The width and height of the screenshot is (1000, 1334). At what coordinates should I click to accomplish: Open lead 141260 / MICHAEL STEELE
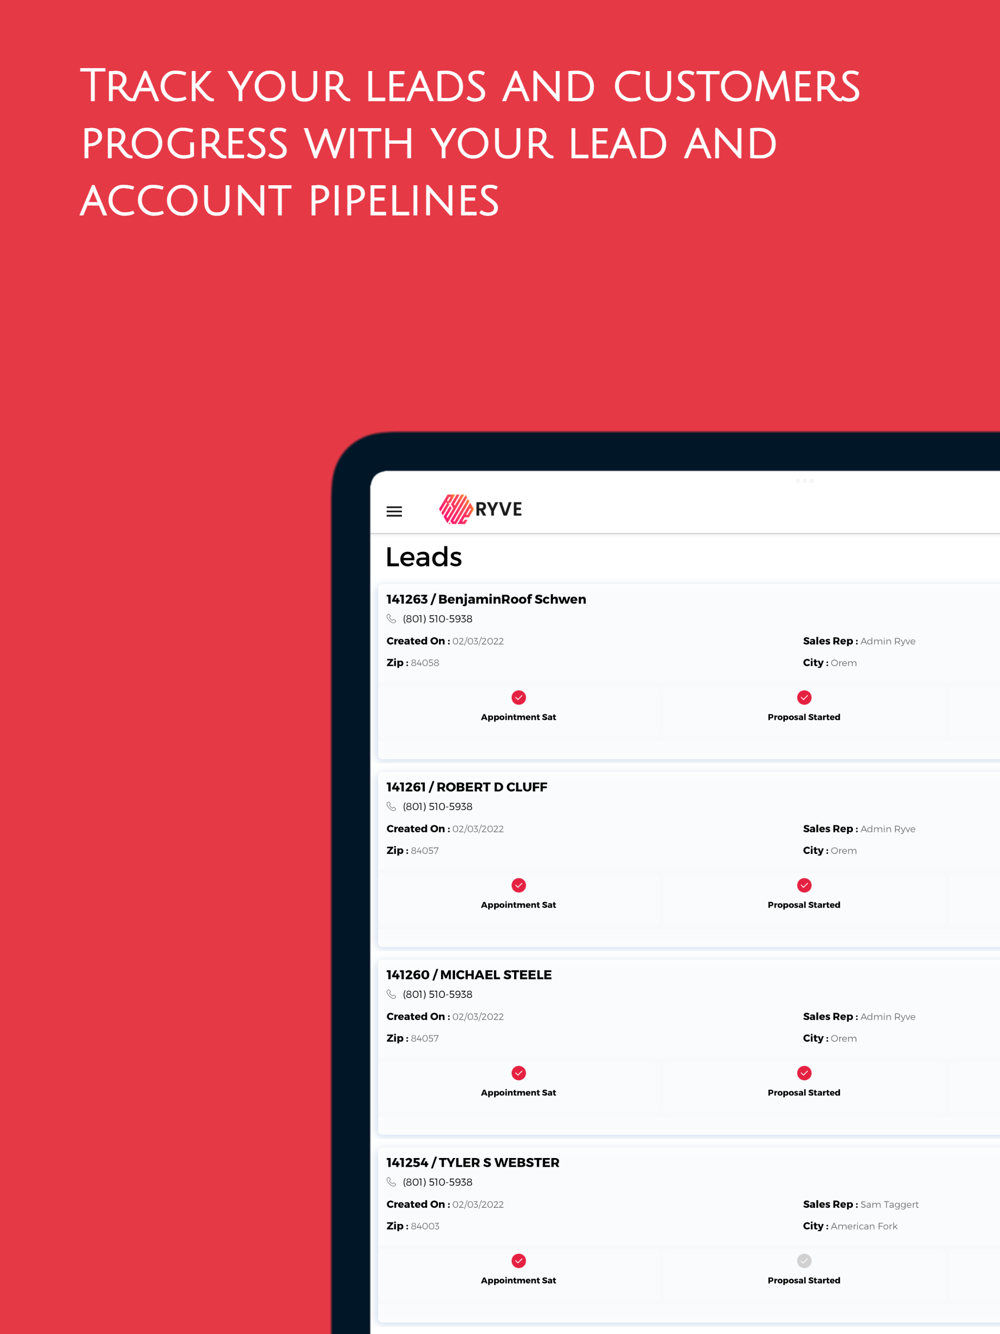469,975
